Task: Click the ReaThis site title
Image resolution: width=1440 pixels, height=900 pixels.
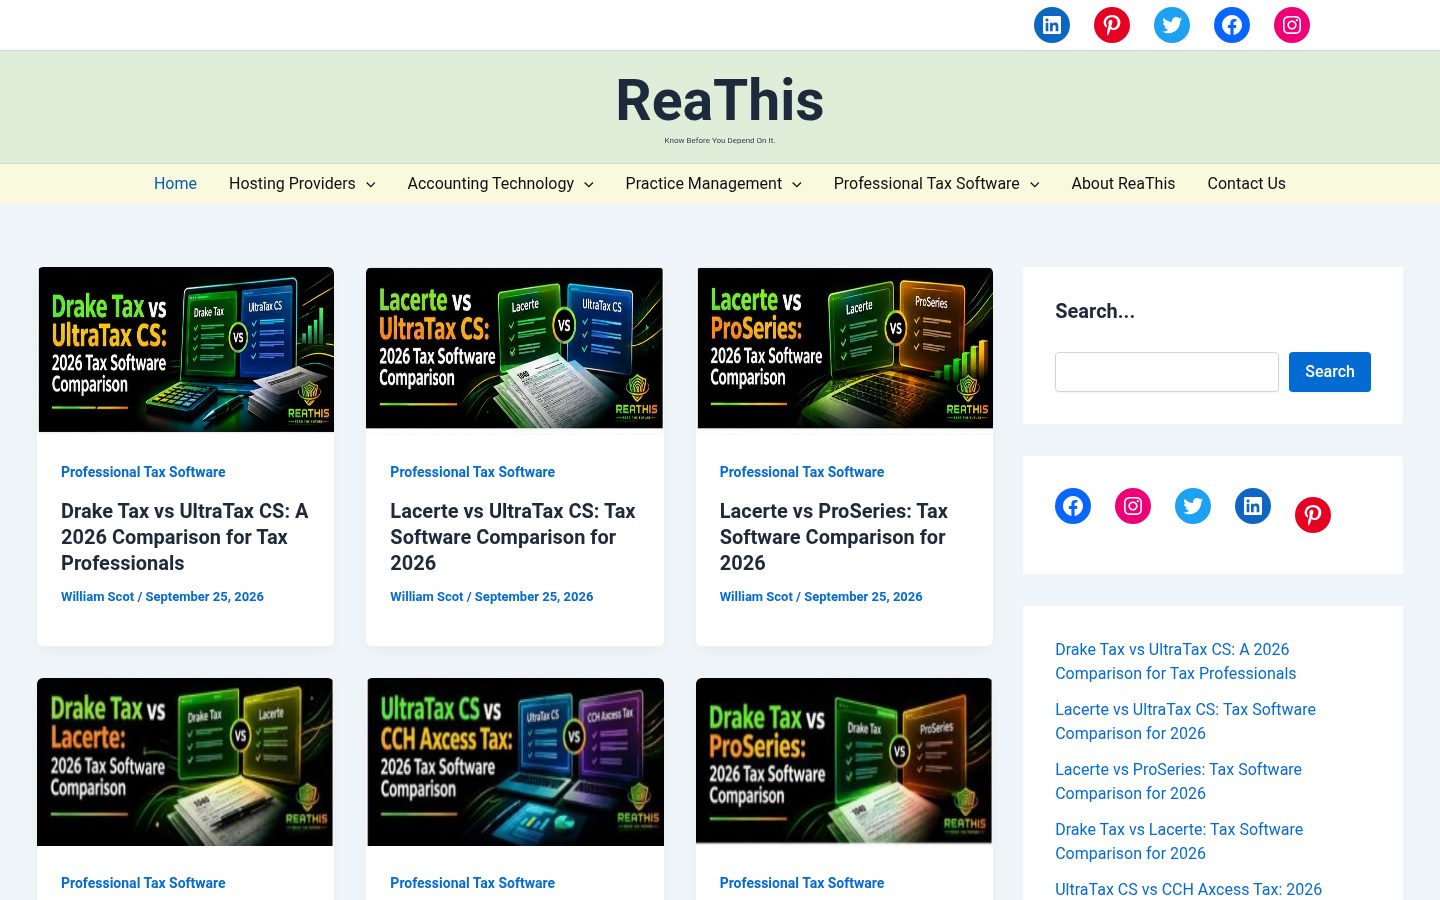Action: point(720,101)
